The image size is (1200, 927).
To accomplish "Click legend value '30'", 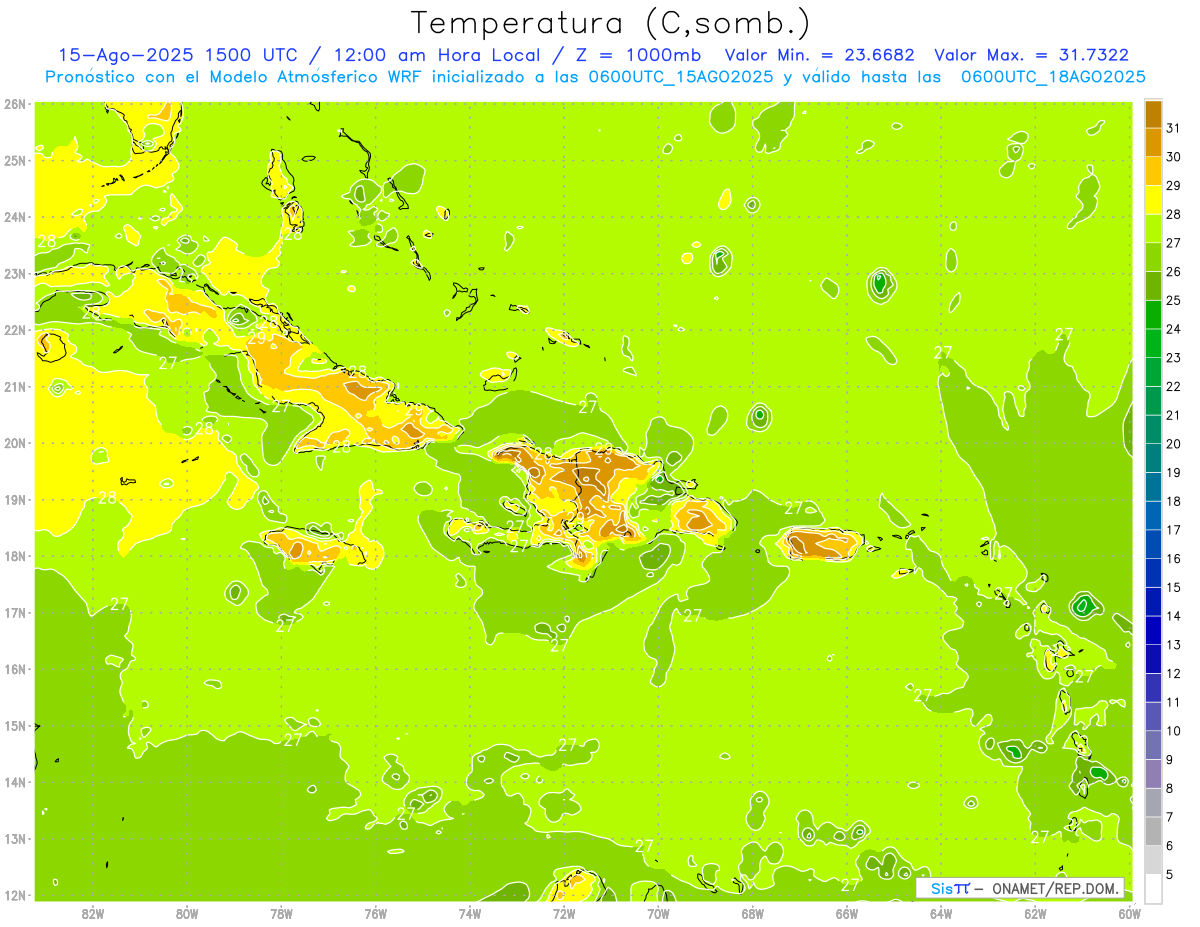I will 1173,157.
